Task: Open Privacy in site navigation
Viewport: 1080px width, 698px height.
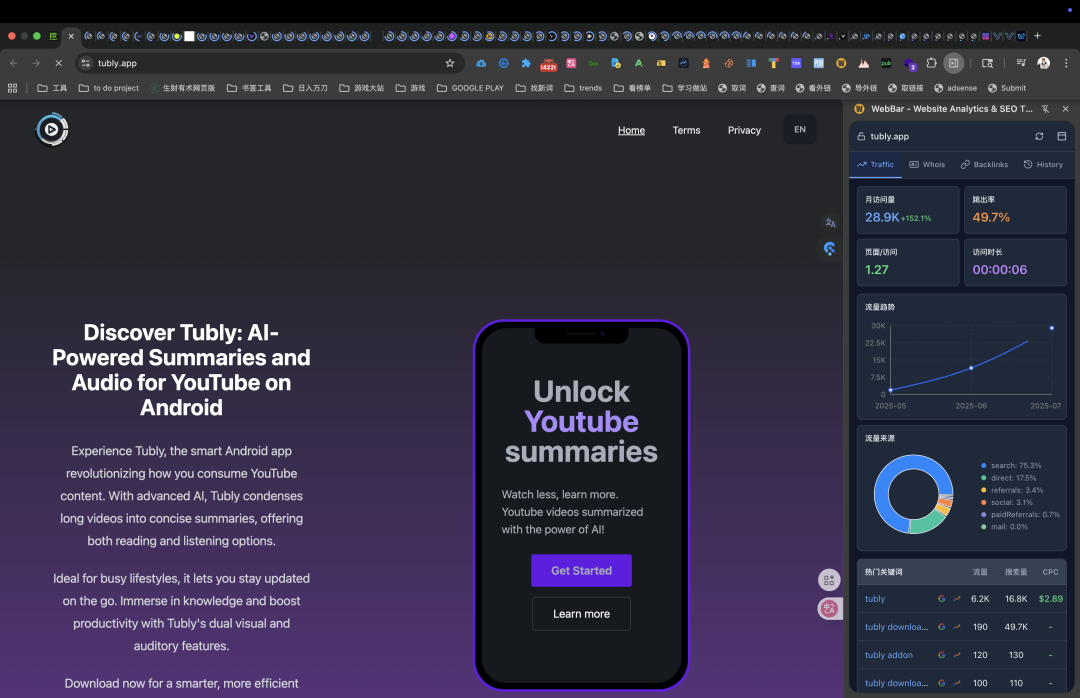Action: tap(744, 130)
